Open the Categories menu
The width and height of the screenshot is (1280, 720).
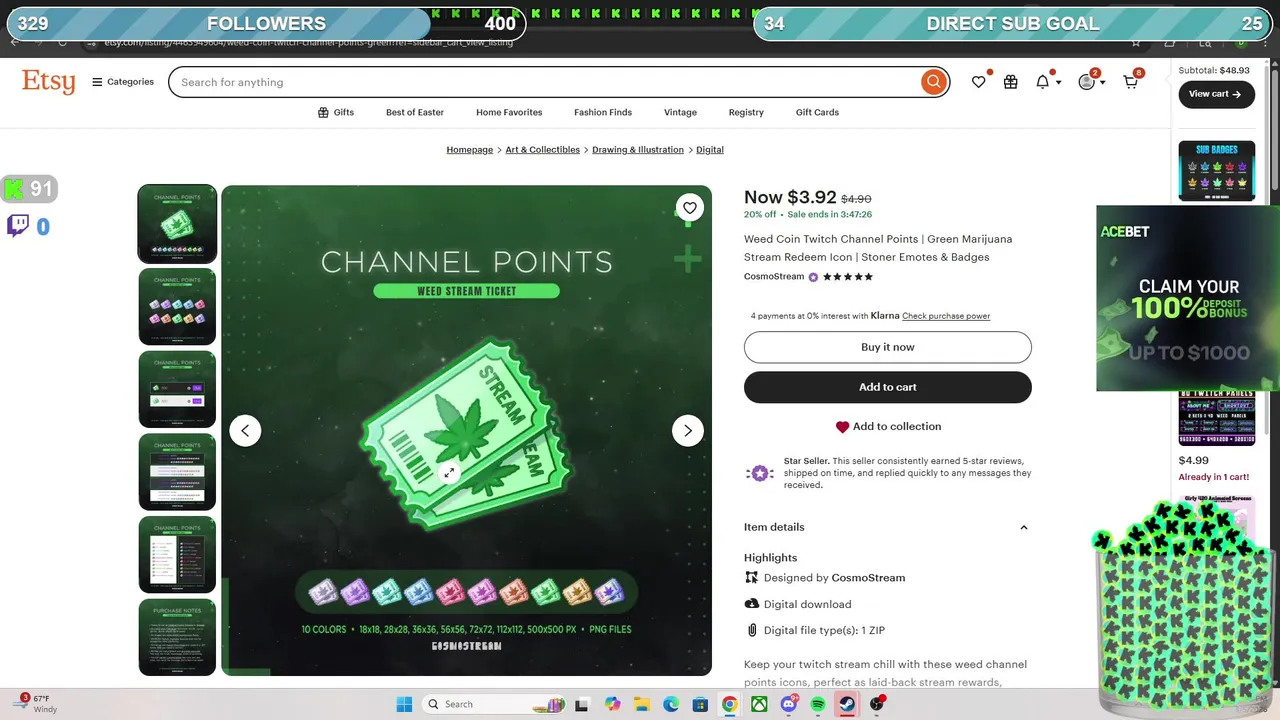123,82
